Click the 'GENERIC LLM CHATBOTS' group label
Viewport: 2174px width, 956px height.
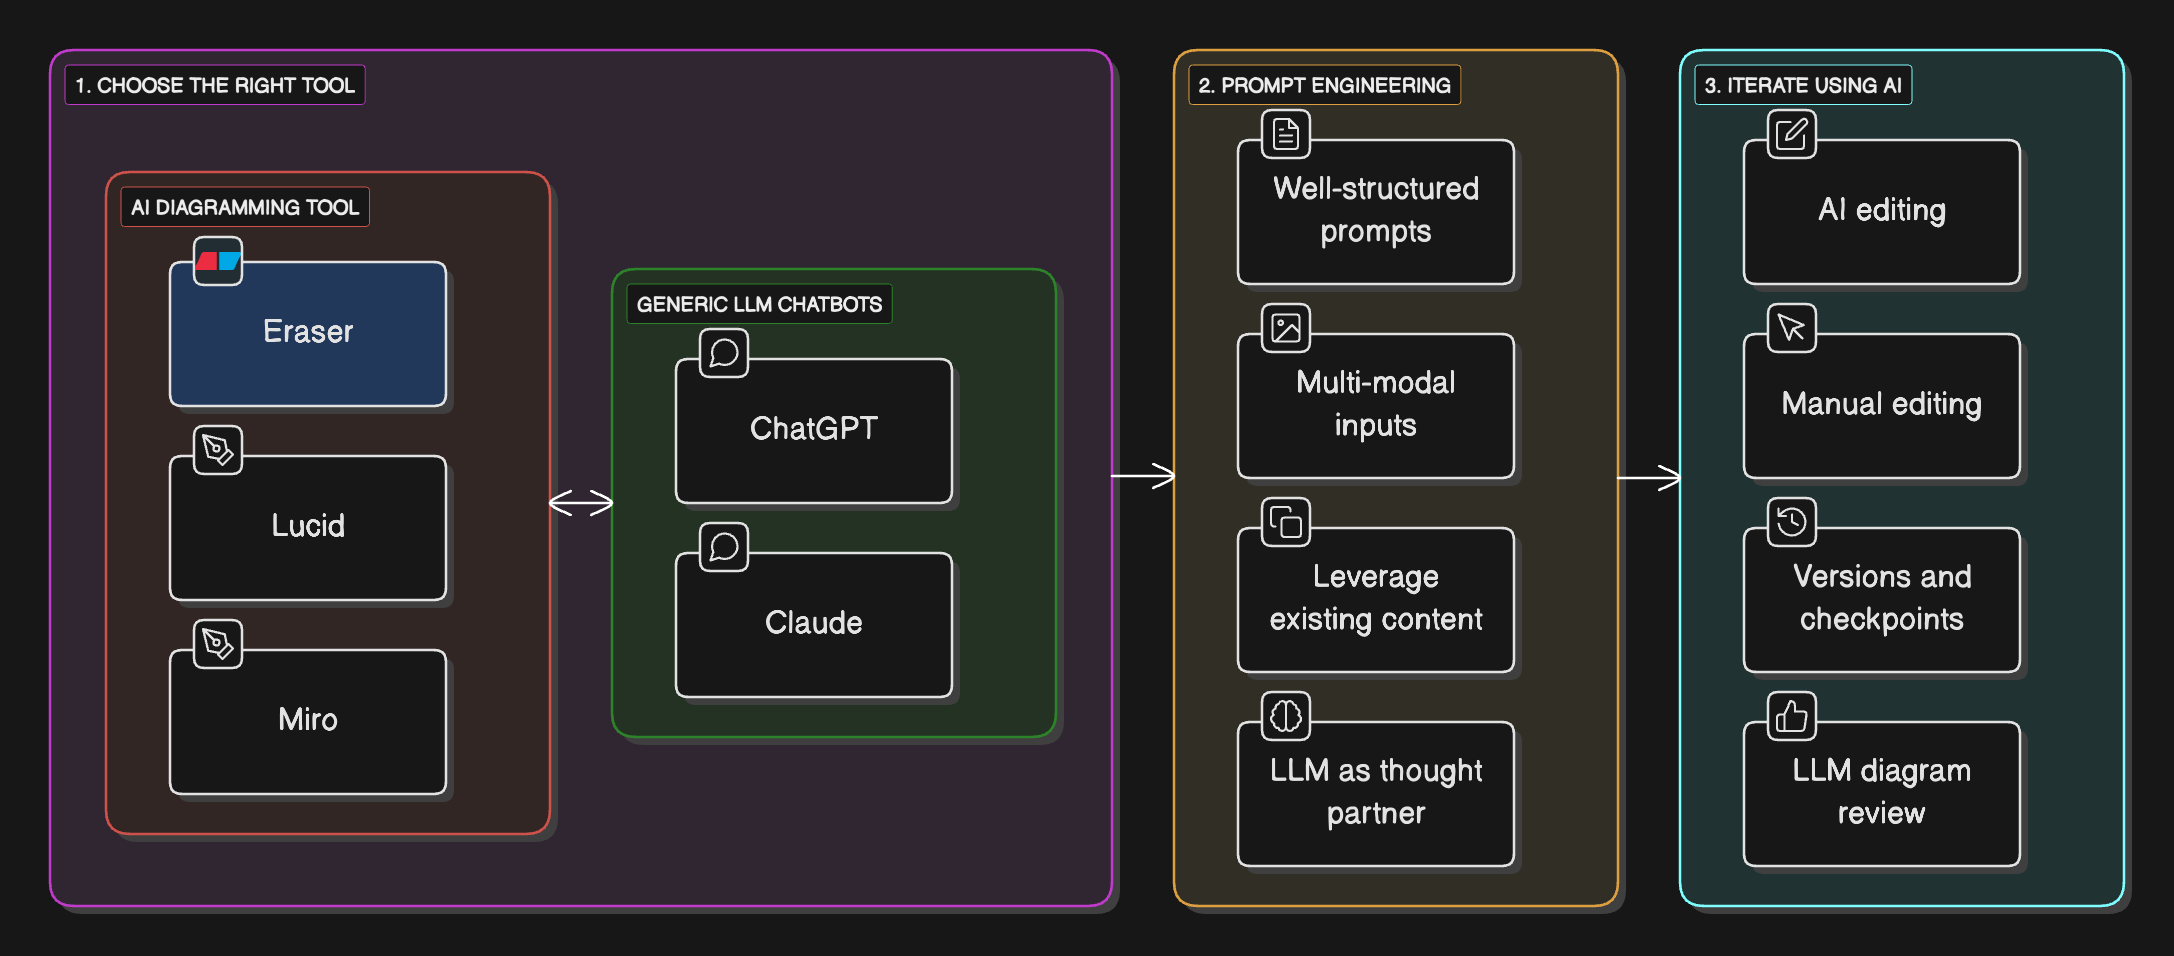click(x=759, y=304)
